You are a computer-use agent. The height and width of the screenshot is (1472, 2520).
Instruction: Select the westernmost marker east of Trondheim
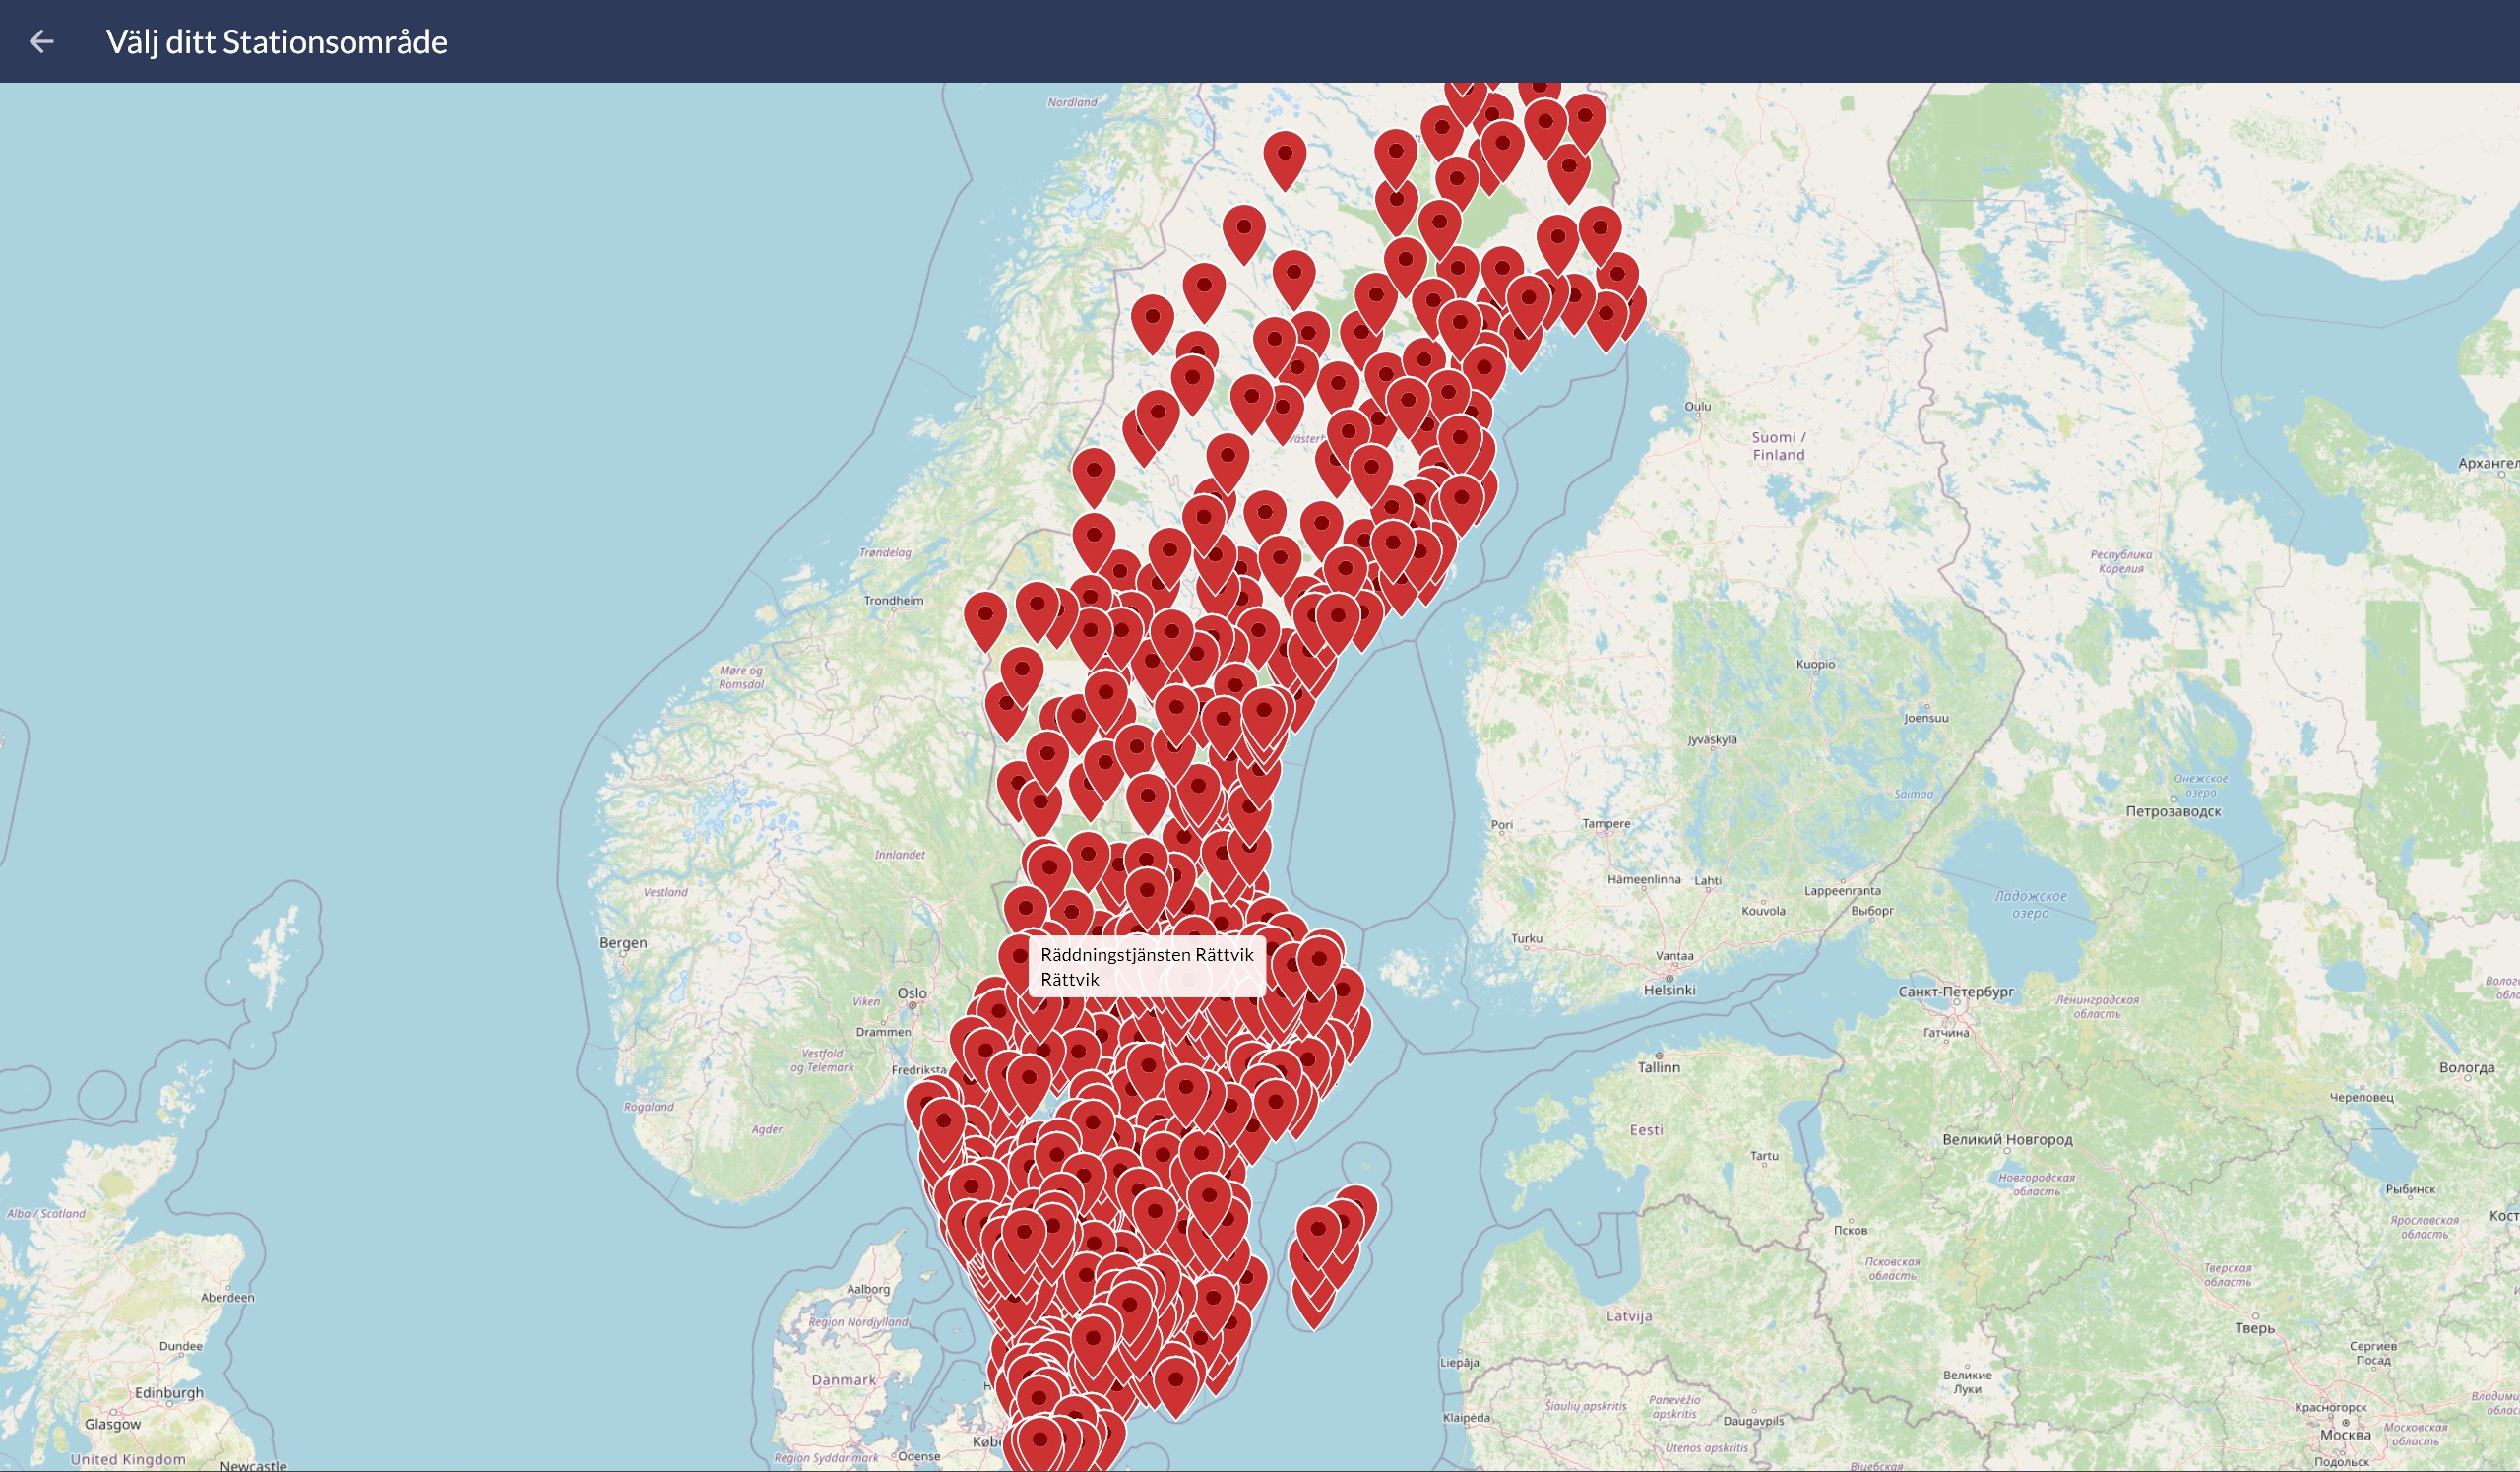(x=985, y=617)
